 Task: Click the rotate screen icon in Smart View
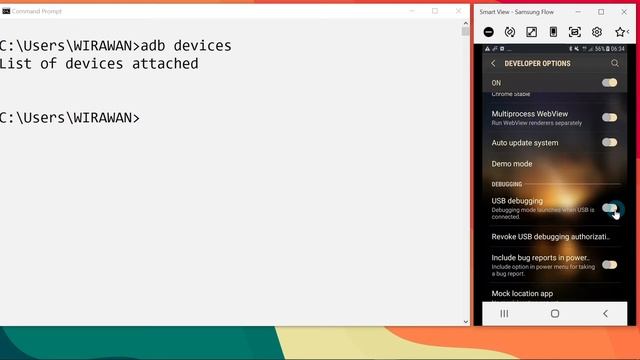pyautogui.click(x=510, y=32)
